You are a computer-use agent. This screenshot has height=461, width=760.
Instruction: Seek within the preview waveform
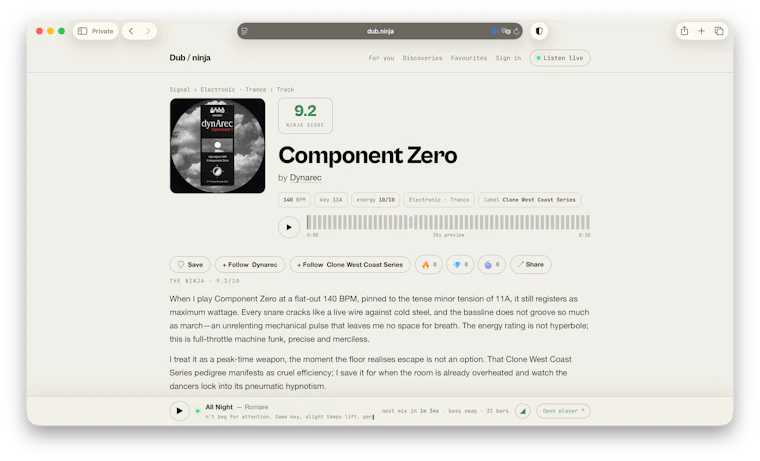448,223
